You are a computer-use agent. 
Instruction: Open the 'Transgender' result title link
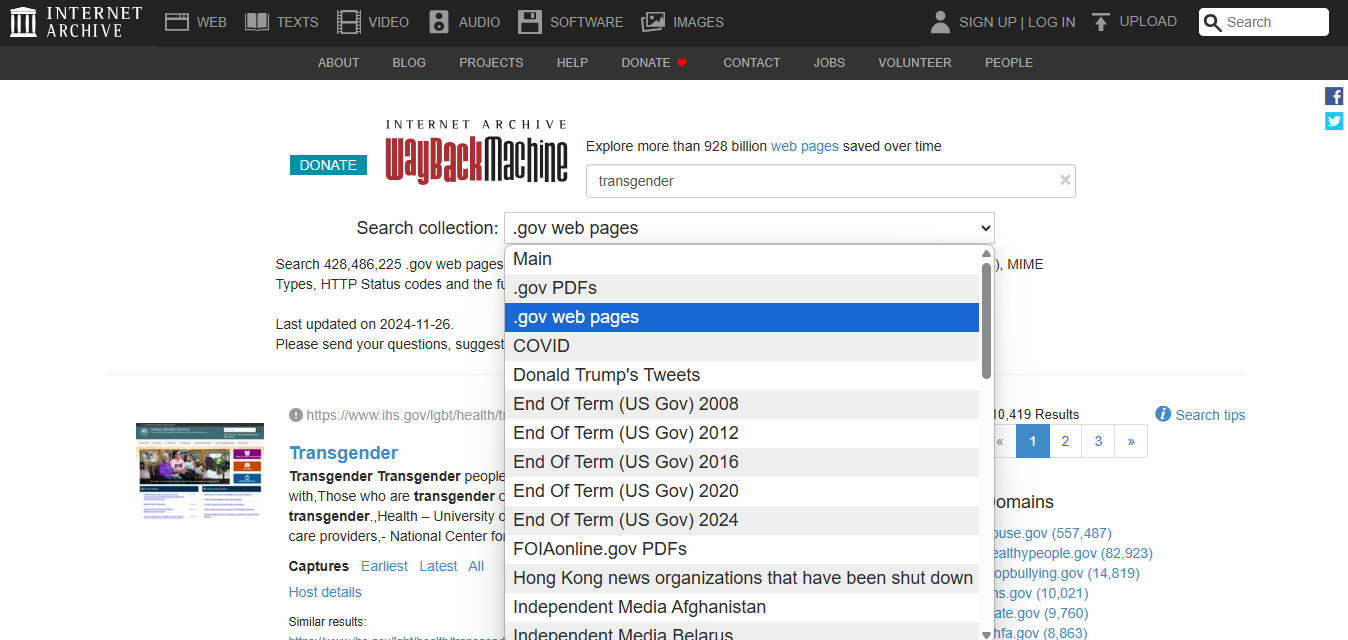343,453
